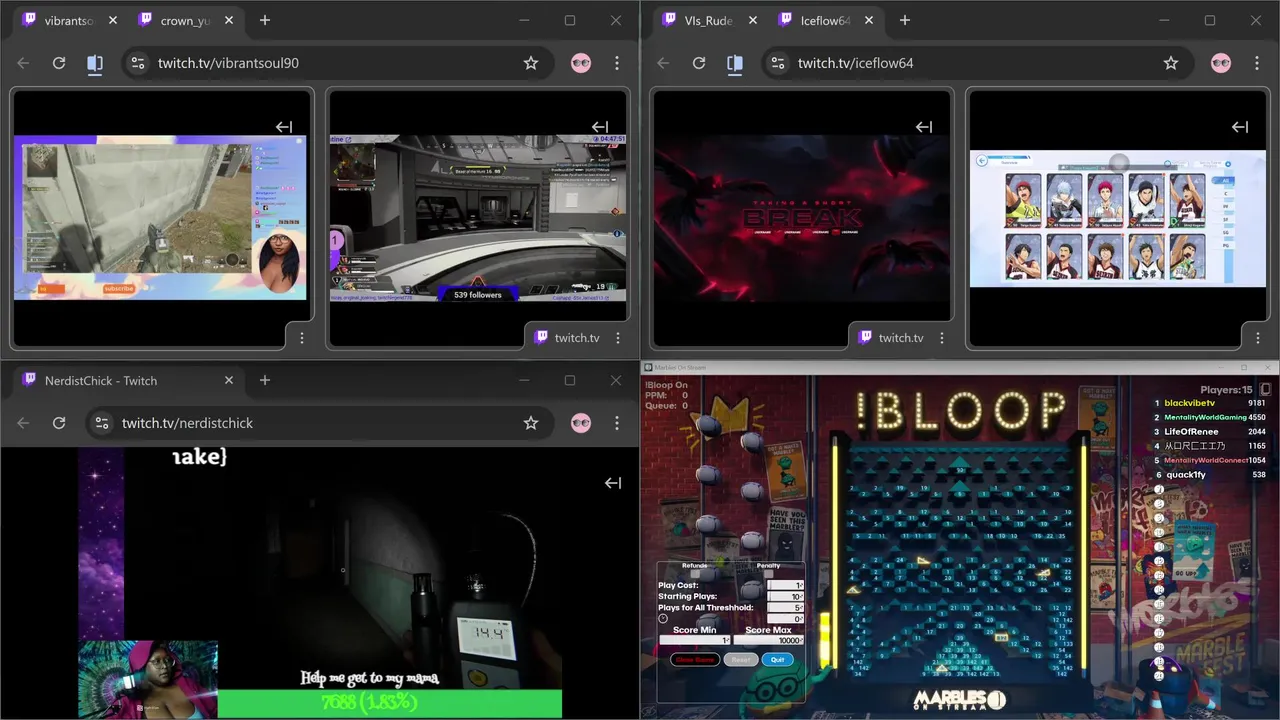Click the Close Game button in Marbles
Screen dimensions: 1280x720
pos(695,659)
